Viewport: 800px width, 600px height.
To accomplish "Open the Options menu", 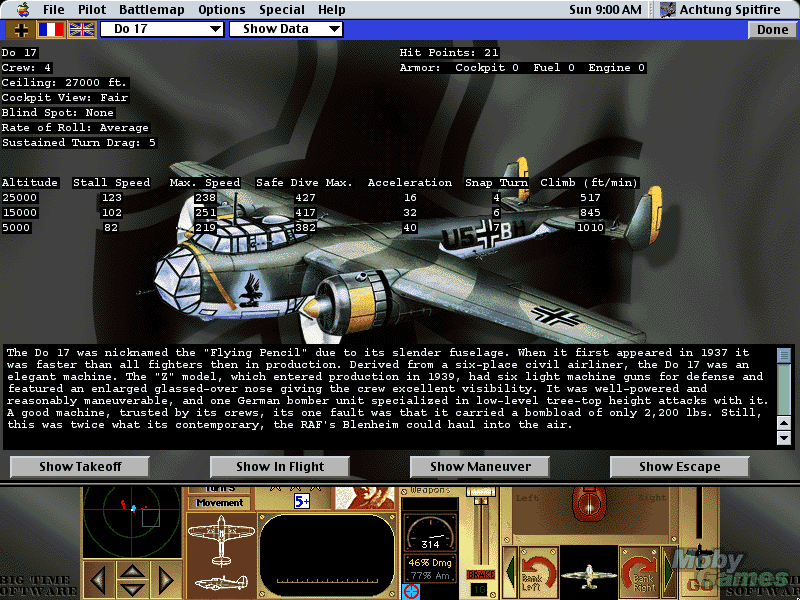I will 221,10.
